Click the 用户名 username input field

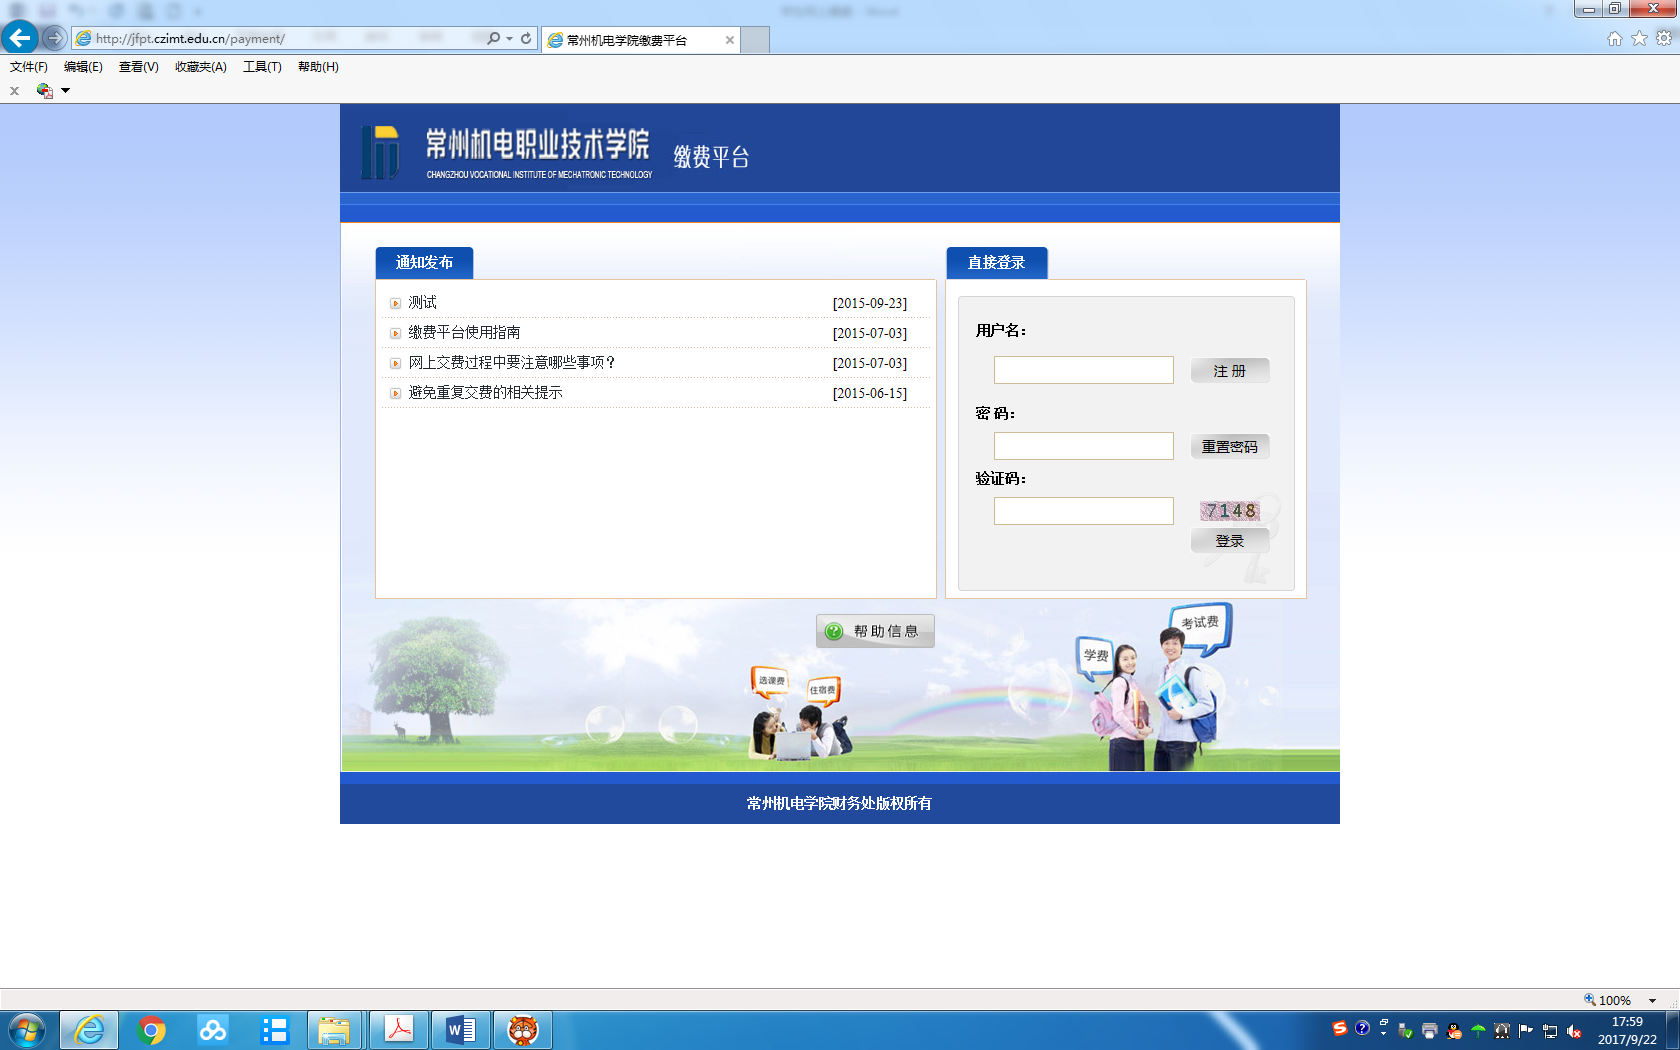pyautogui.click(x=1083, y=370)
